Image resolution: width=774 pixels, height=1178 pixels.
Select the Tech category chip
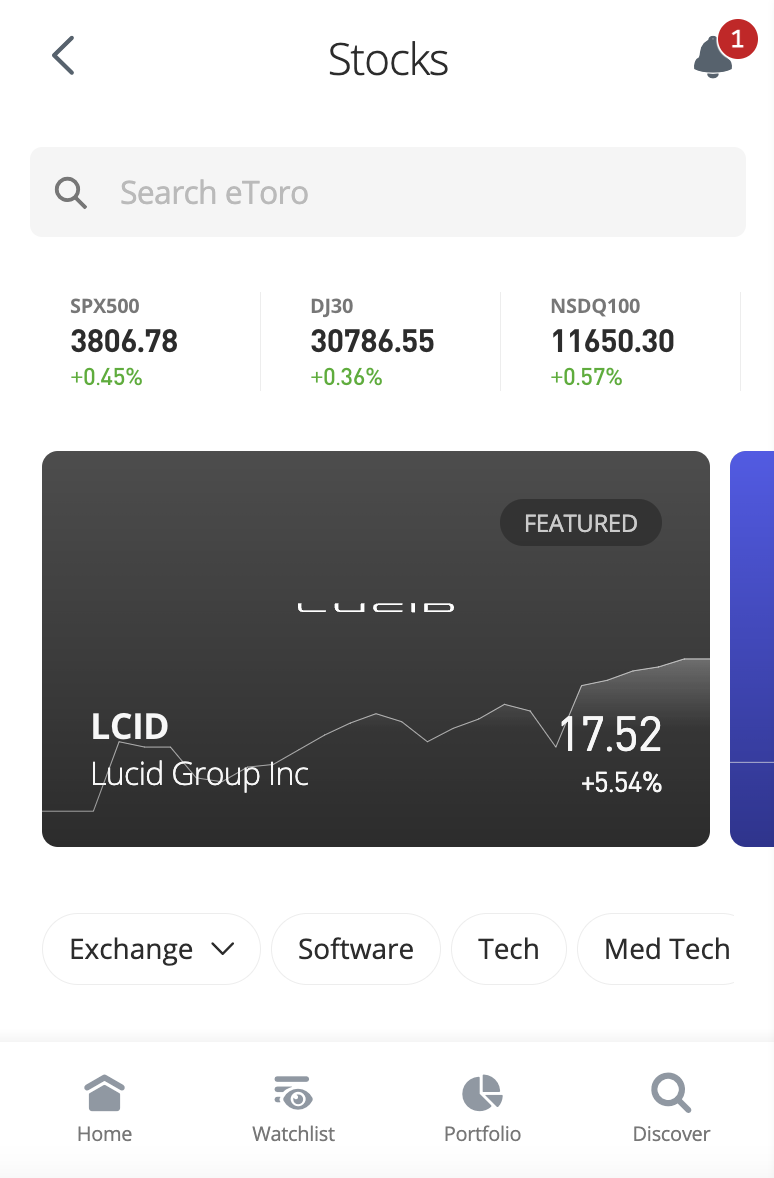pos(508,949)
